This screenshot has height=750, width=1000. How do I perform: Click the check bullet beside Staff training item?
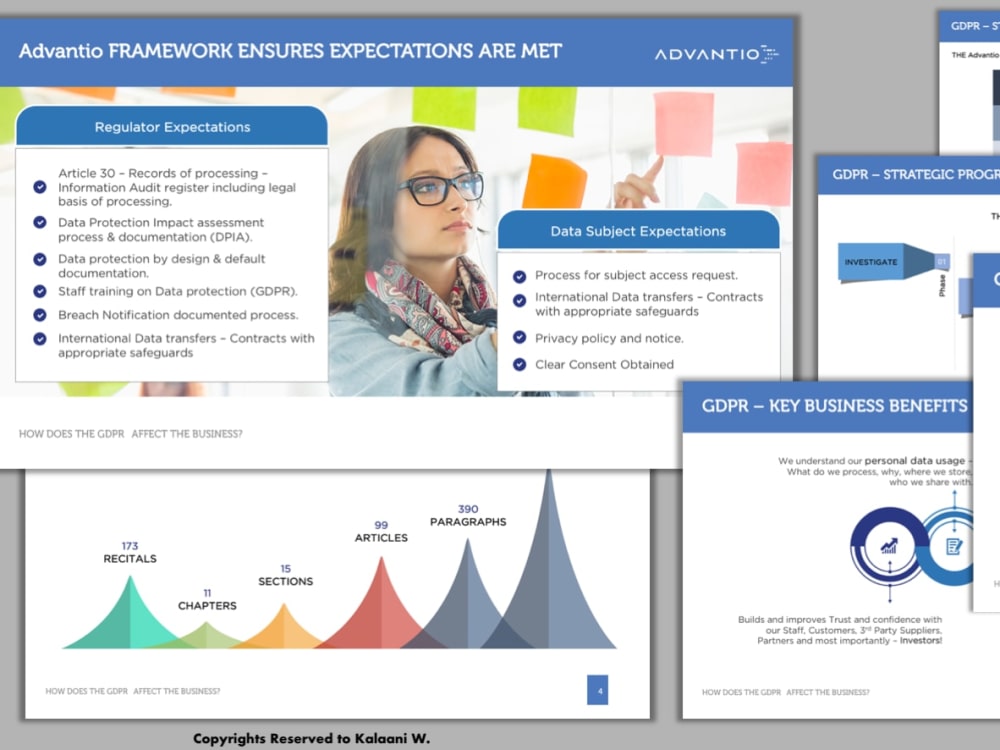40,291
